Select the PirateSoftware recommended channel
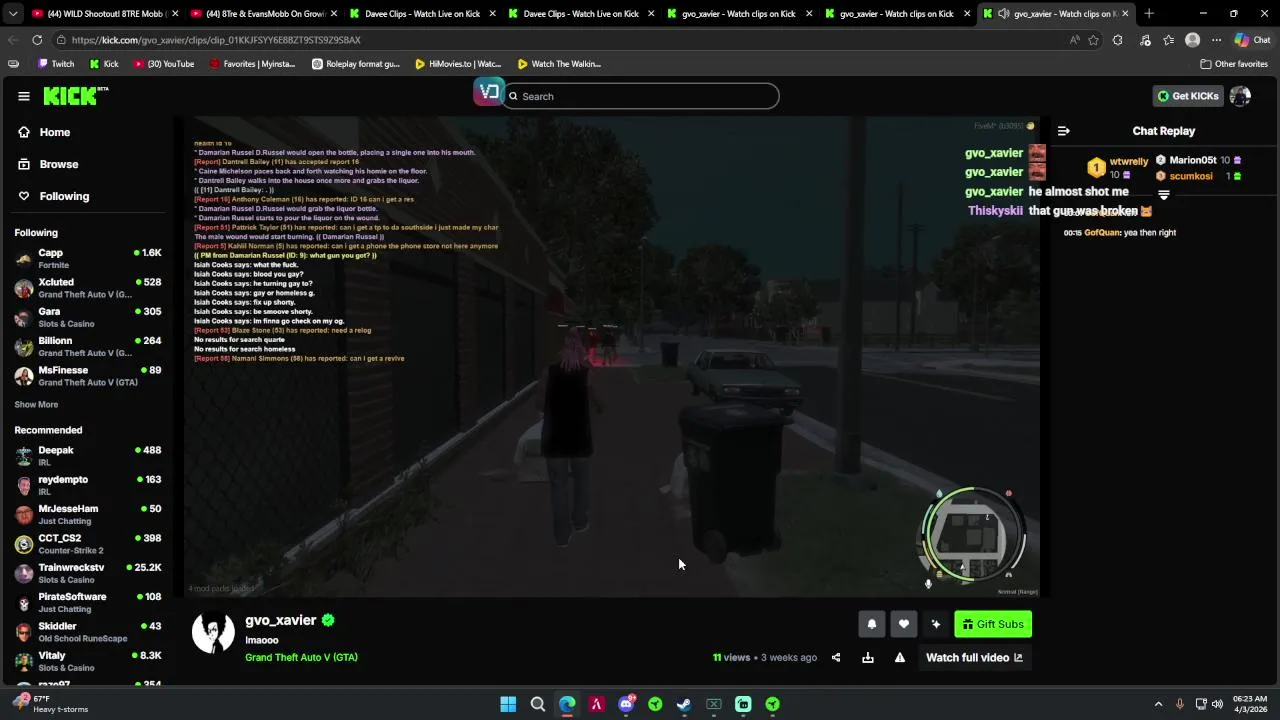The width and height of the screenshot is (1280, 720). 88,602
